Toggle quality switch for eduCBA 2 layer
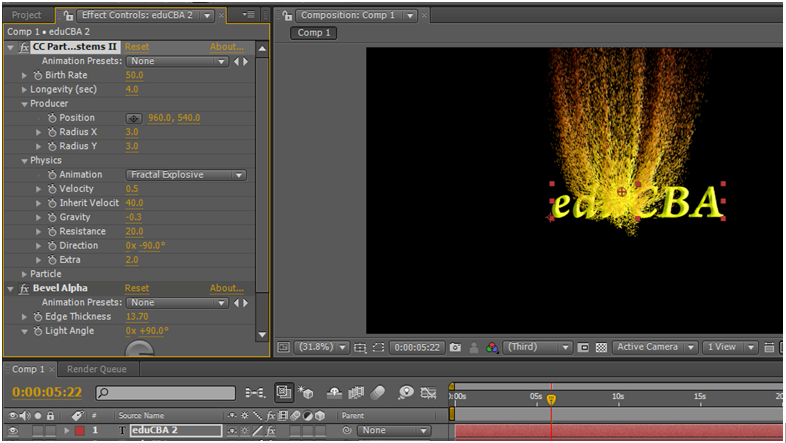This screenshot has width=786, height=443. [x=257, y=430]
